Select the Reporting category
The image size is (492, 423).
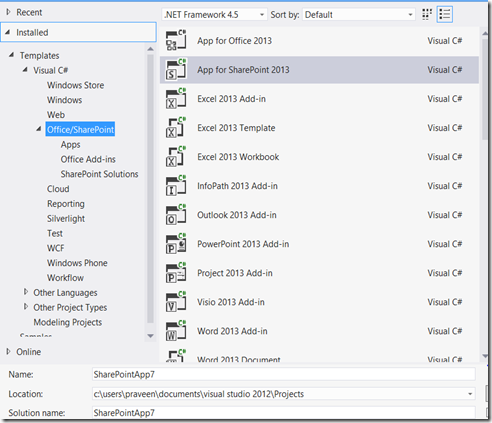tap(66, 204)
